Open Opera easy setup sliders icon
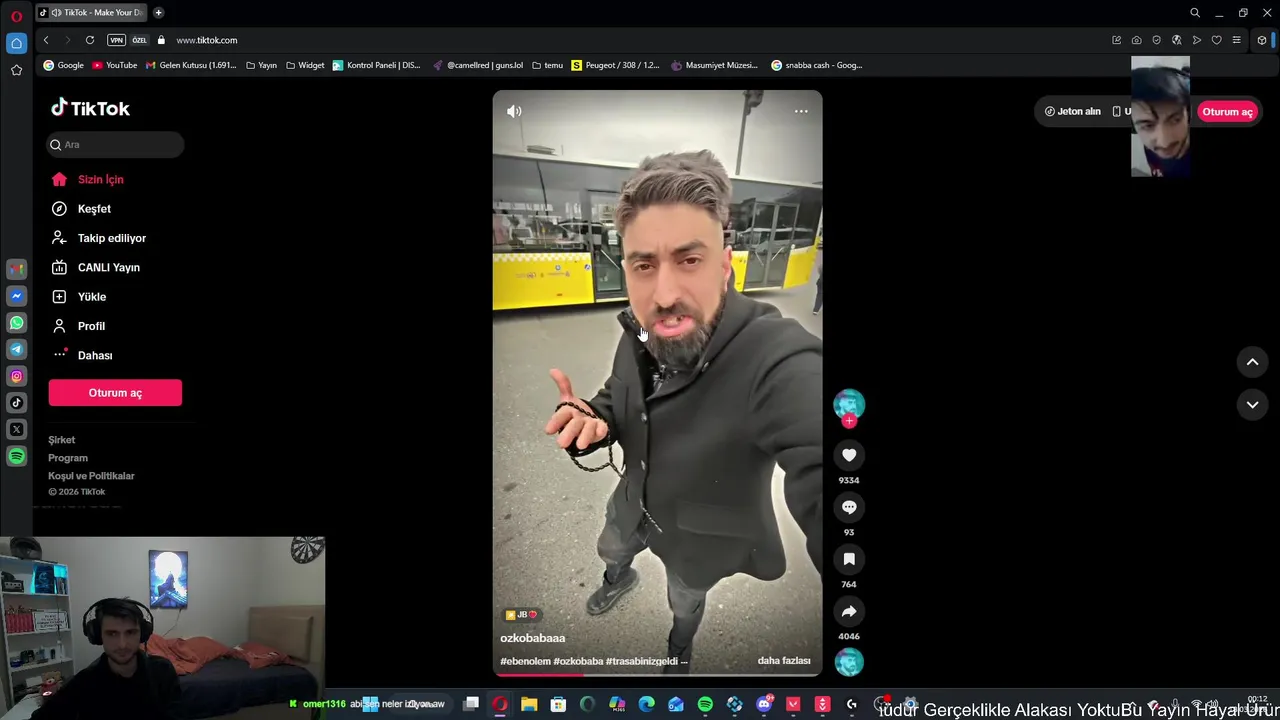1280x720 pixels. click(1236, 40)
